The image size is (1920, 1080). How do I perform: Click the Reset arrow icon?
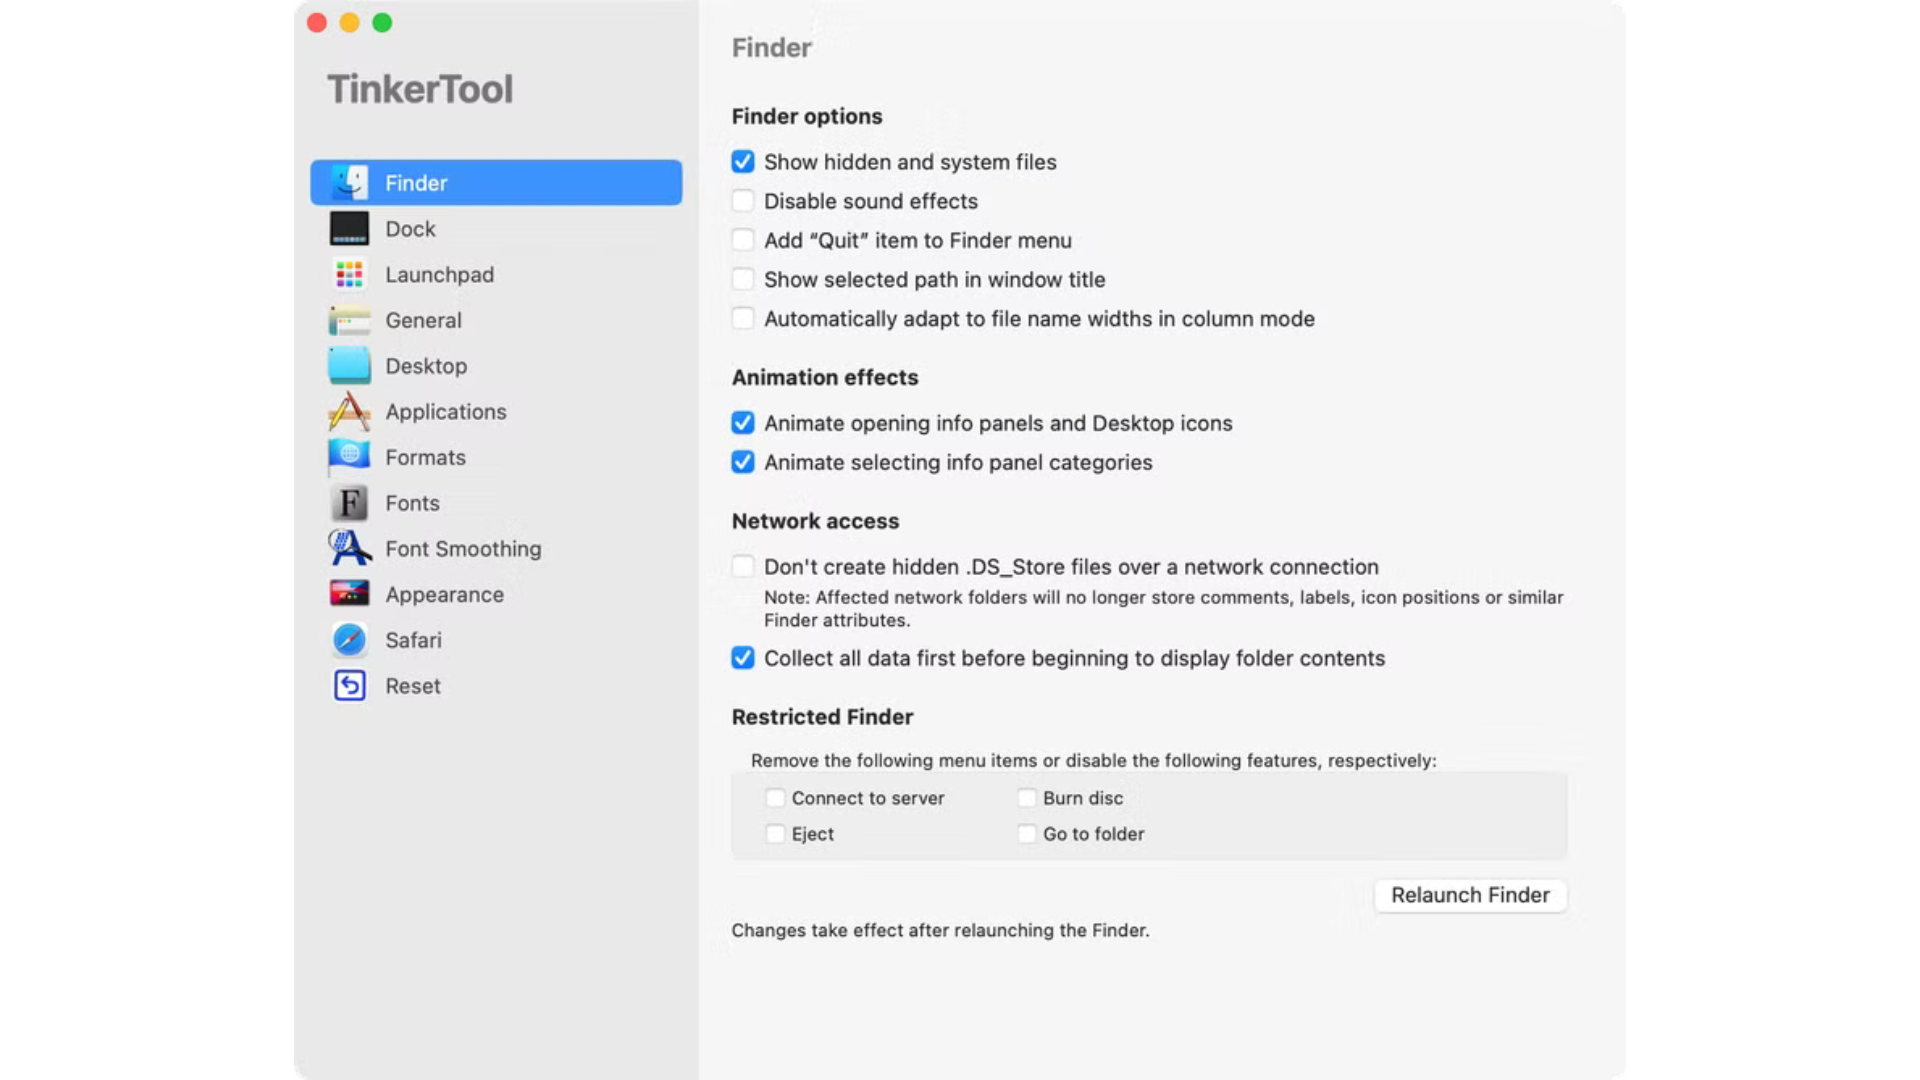349,686
